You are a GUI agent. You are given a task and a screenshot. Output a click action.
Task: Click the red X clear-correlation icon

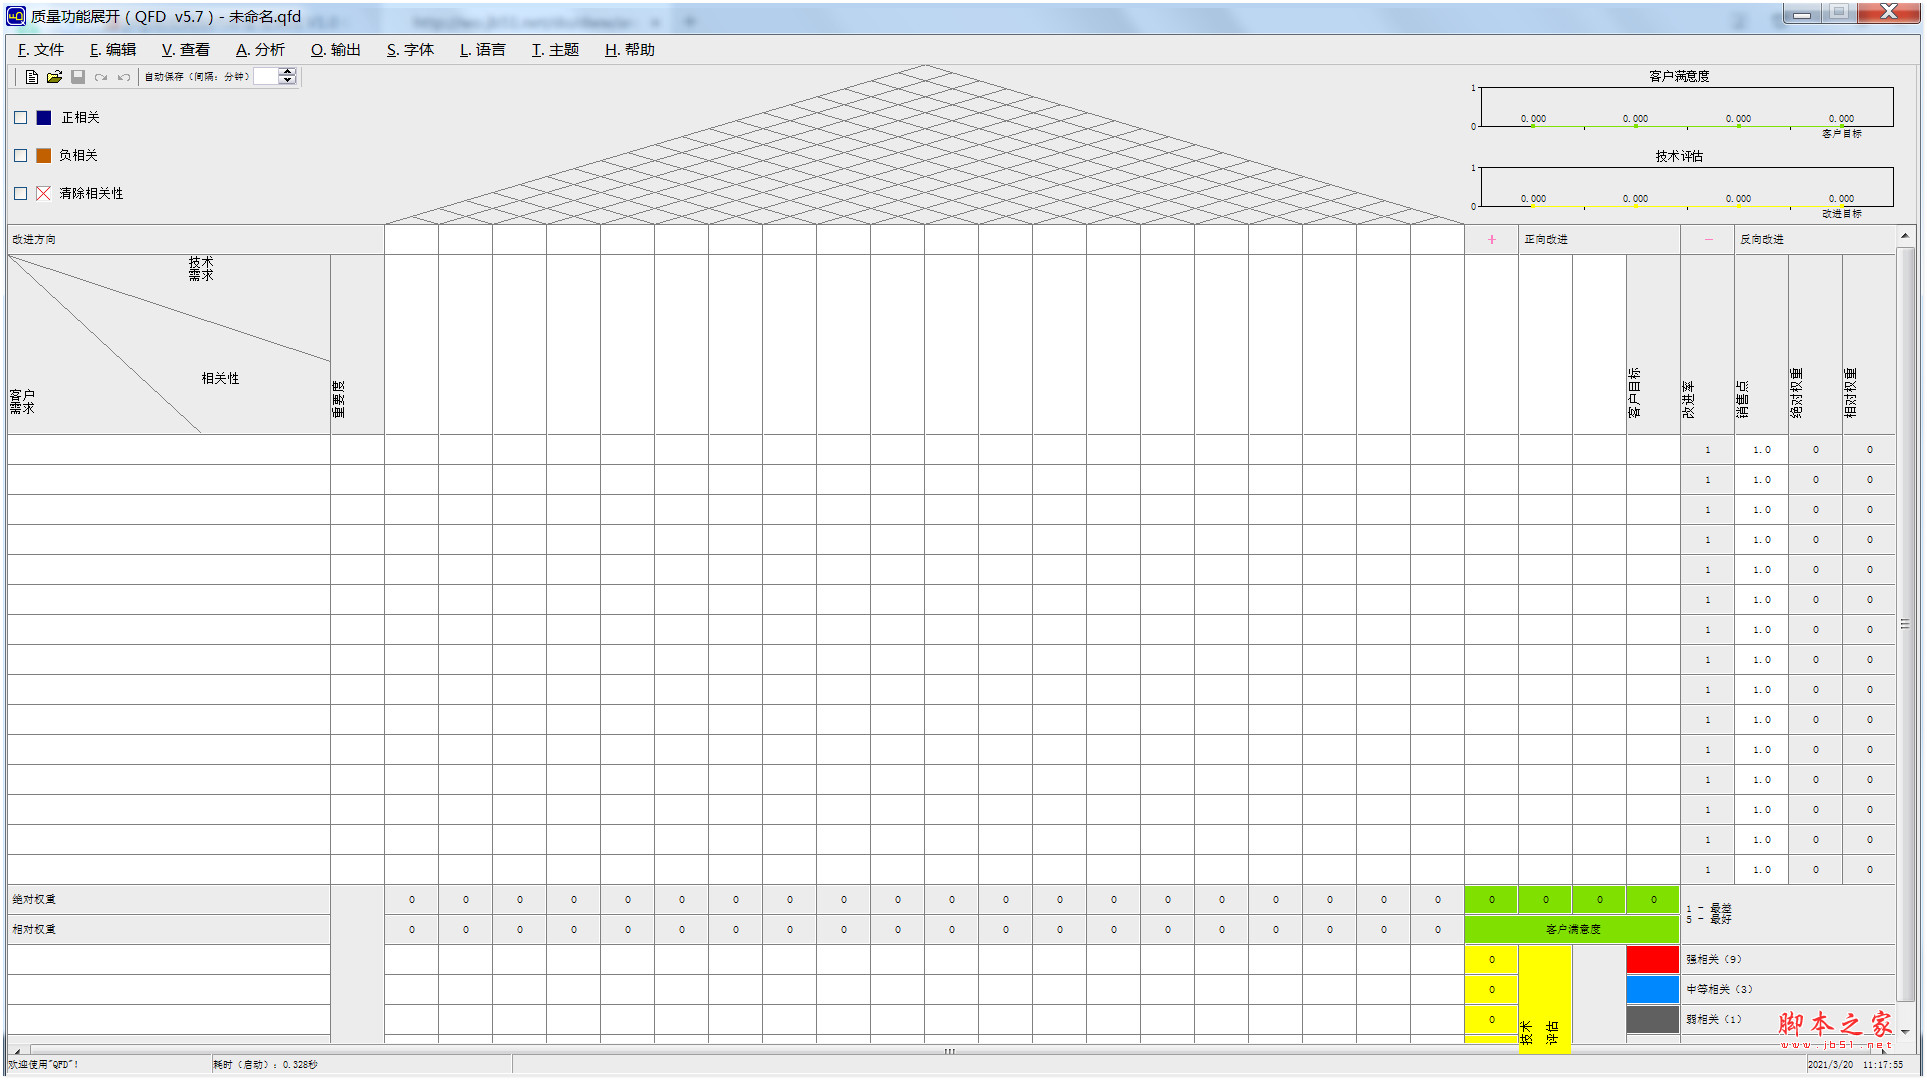click(x=43, y=193)
